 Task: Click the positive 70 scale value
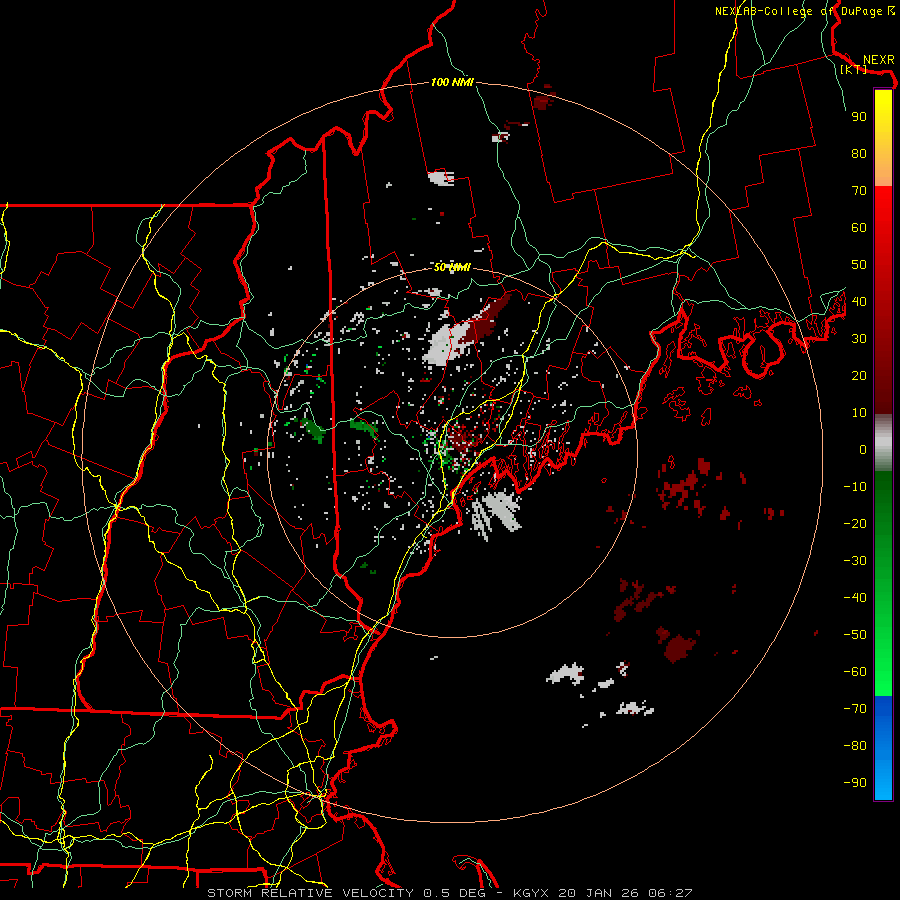pos(859,191)
